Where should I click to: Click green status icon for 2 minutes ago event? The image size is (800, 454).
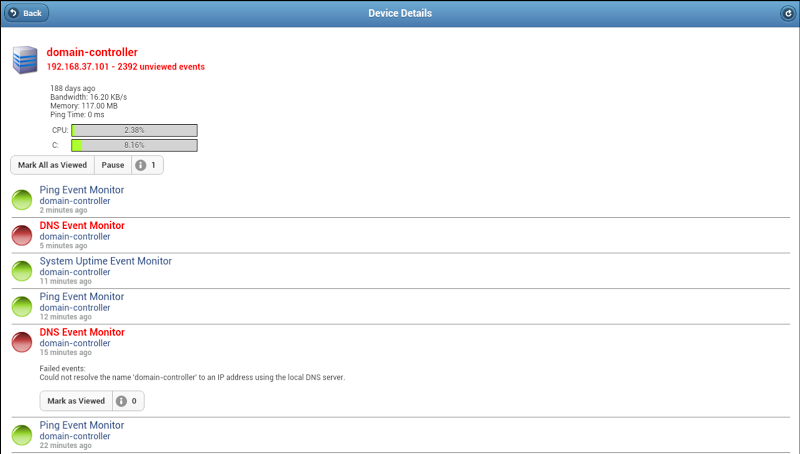tap(22, 200)
